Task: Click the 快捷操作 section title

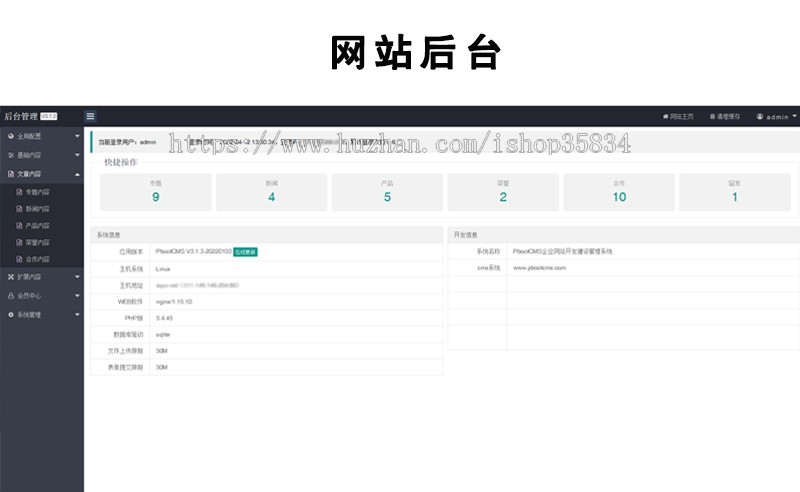Action: [x=121, y=162]
